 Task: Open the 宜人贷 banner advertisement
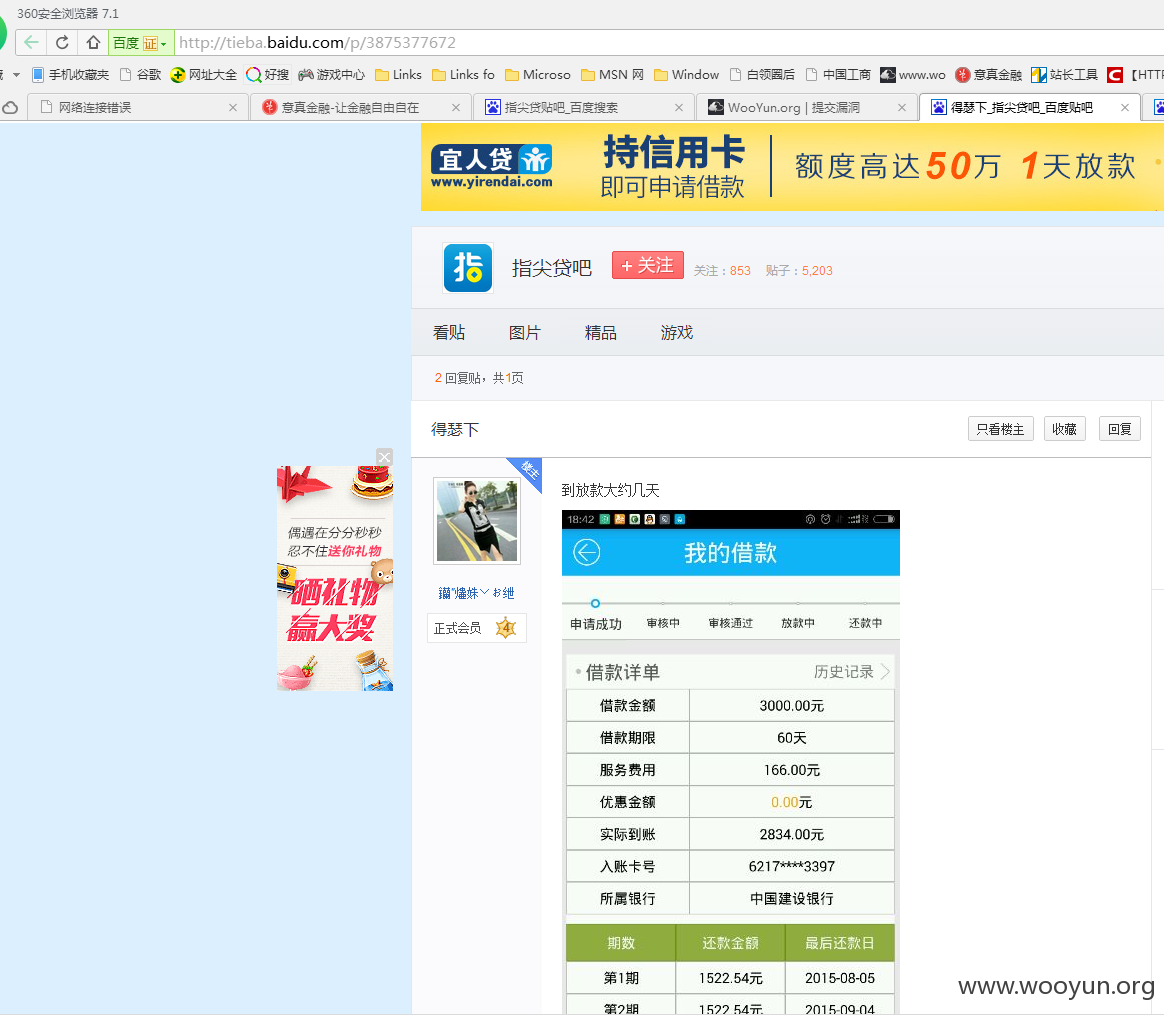click(x=792, y=167)
